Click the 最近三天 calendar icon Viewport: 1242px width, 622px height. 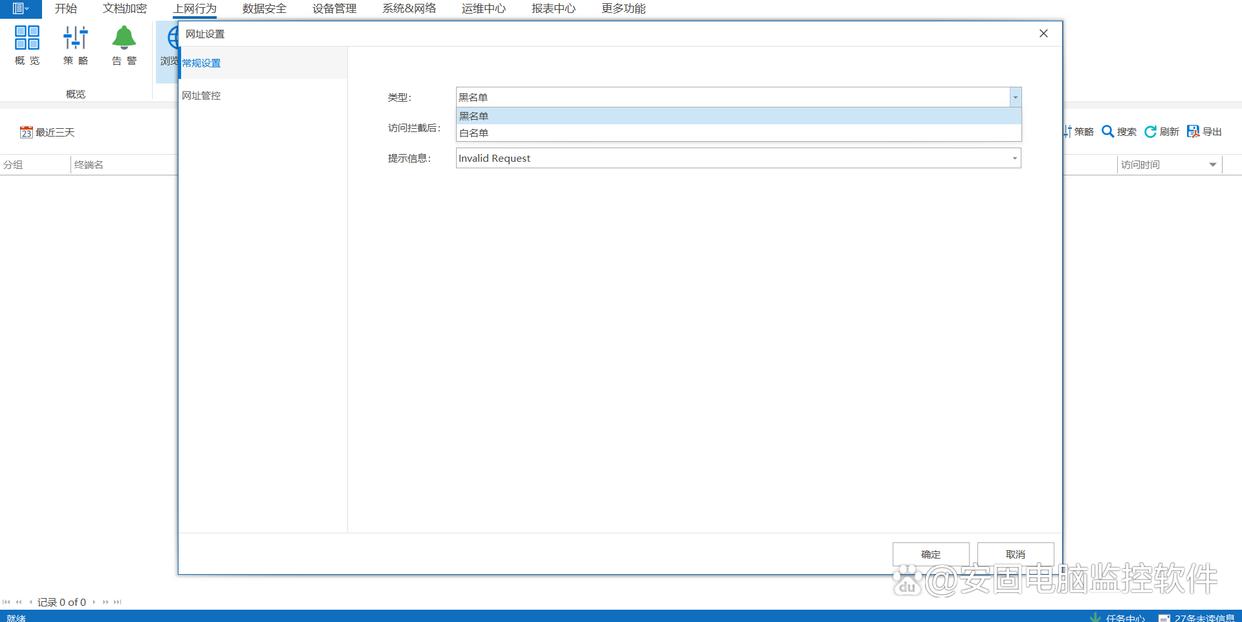click(x=26, y=132)
